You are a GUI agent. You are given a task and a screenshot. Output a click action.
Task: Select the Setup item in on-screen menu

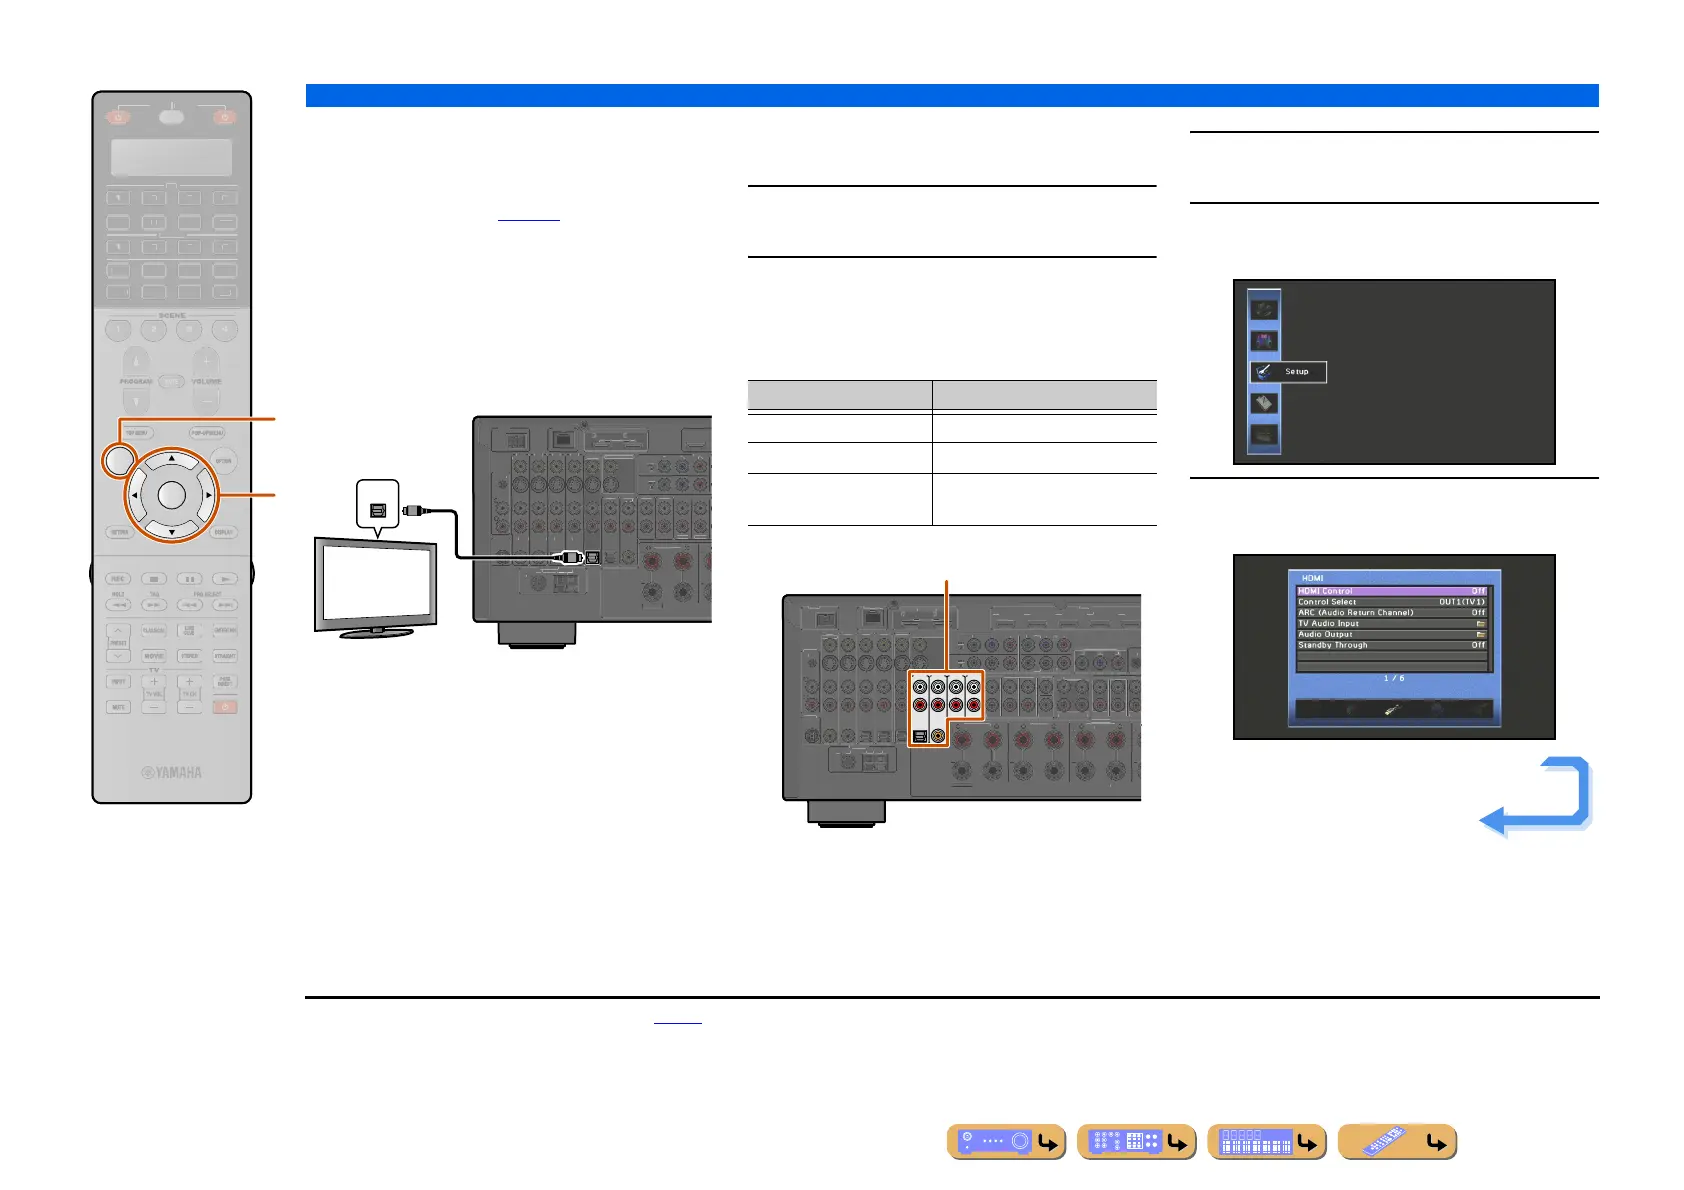(1288, 371)
